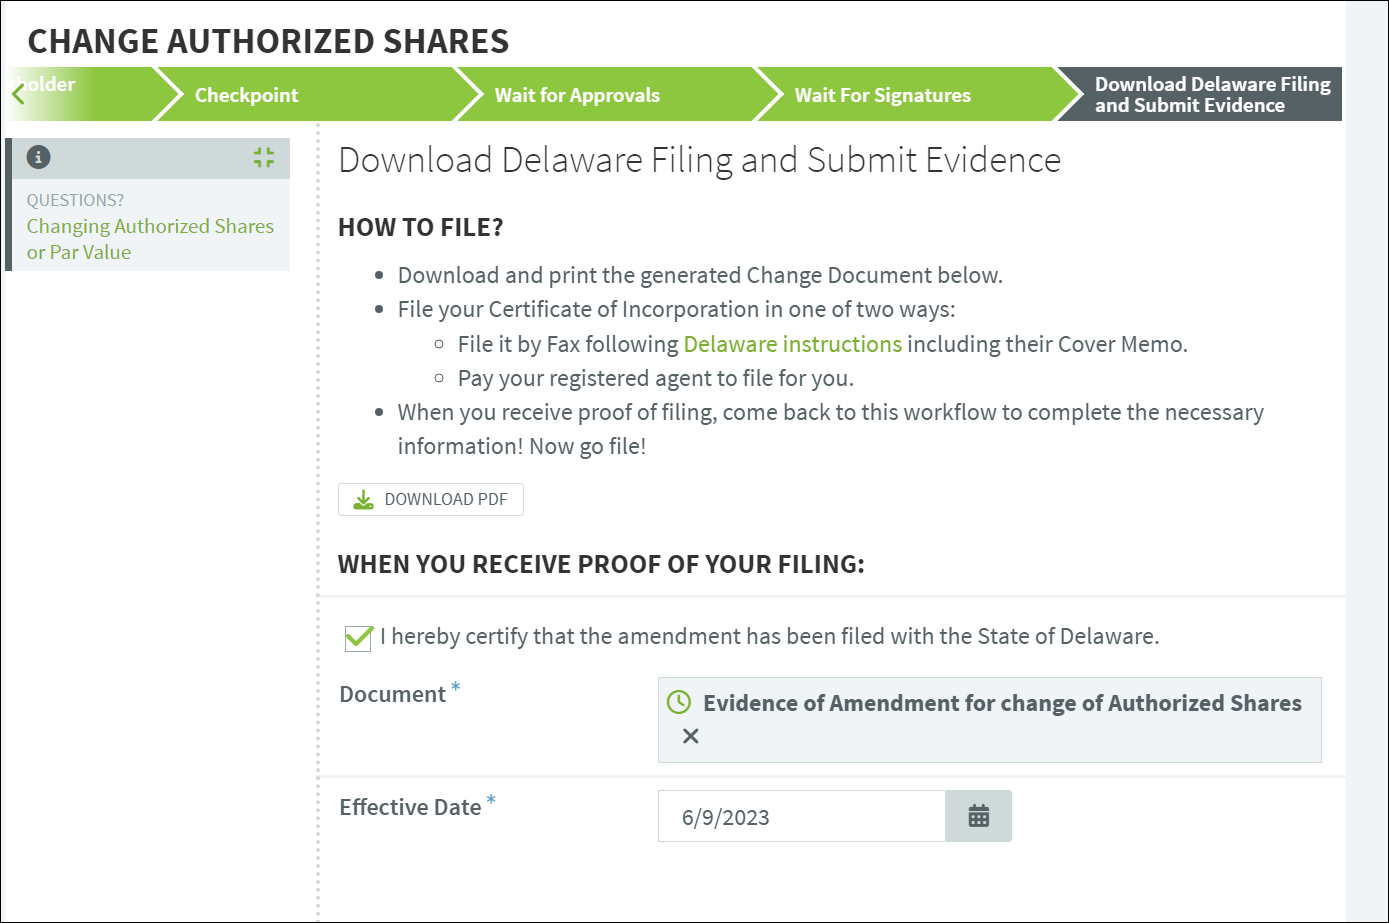Click the Effective Date input field

802,816
